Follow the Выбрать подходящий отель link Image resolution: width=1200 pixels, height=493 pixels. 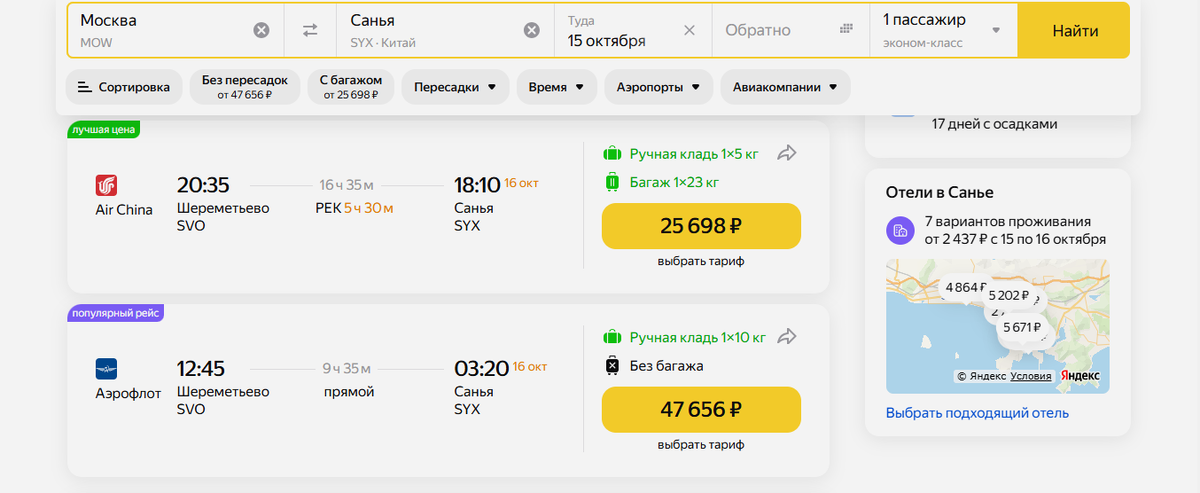tap(977, 413)
